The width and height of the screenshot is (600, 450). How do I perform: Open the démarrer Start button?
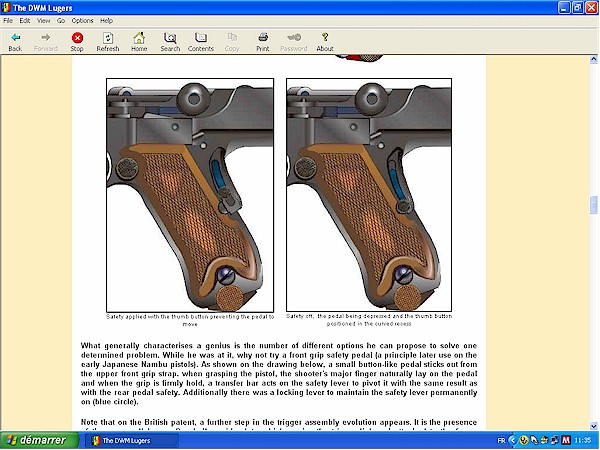coord(39,440)
